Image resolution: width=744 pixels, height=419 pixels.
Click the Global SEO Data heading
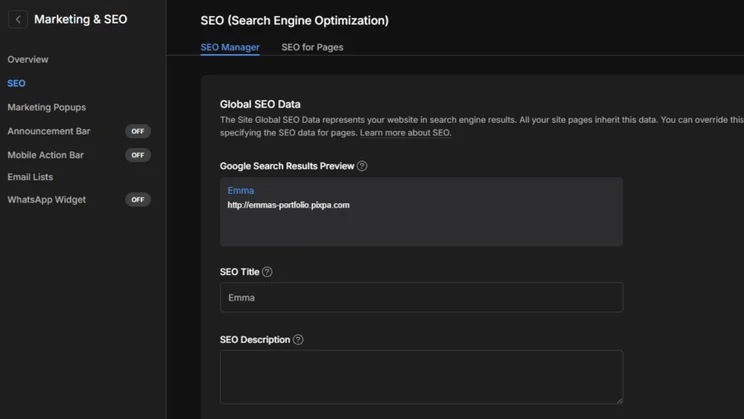pyautogui.click(x=260, y=104)
